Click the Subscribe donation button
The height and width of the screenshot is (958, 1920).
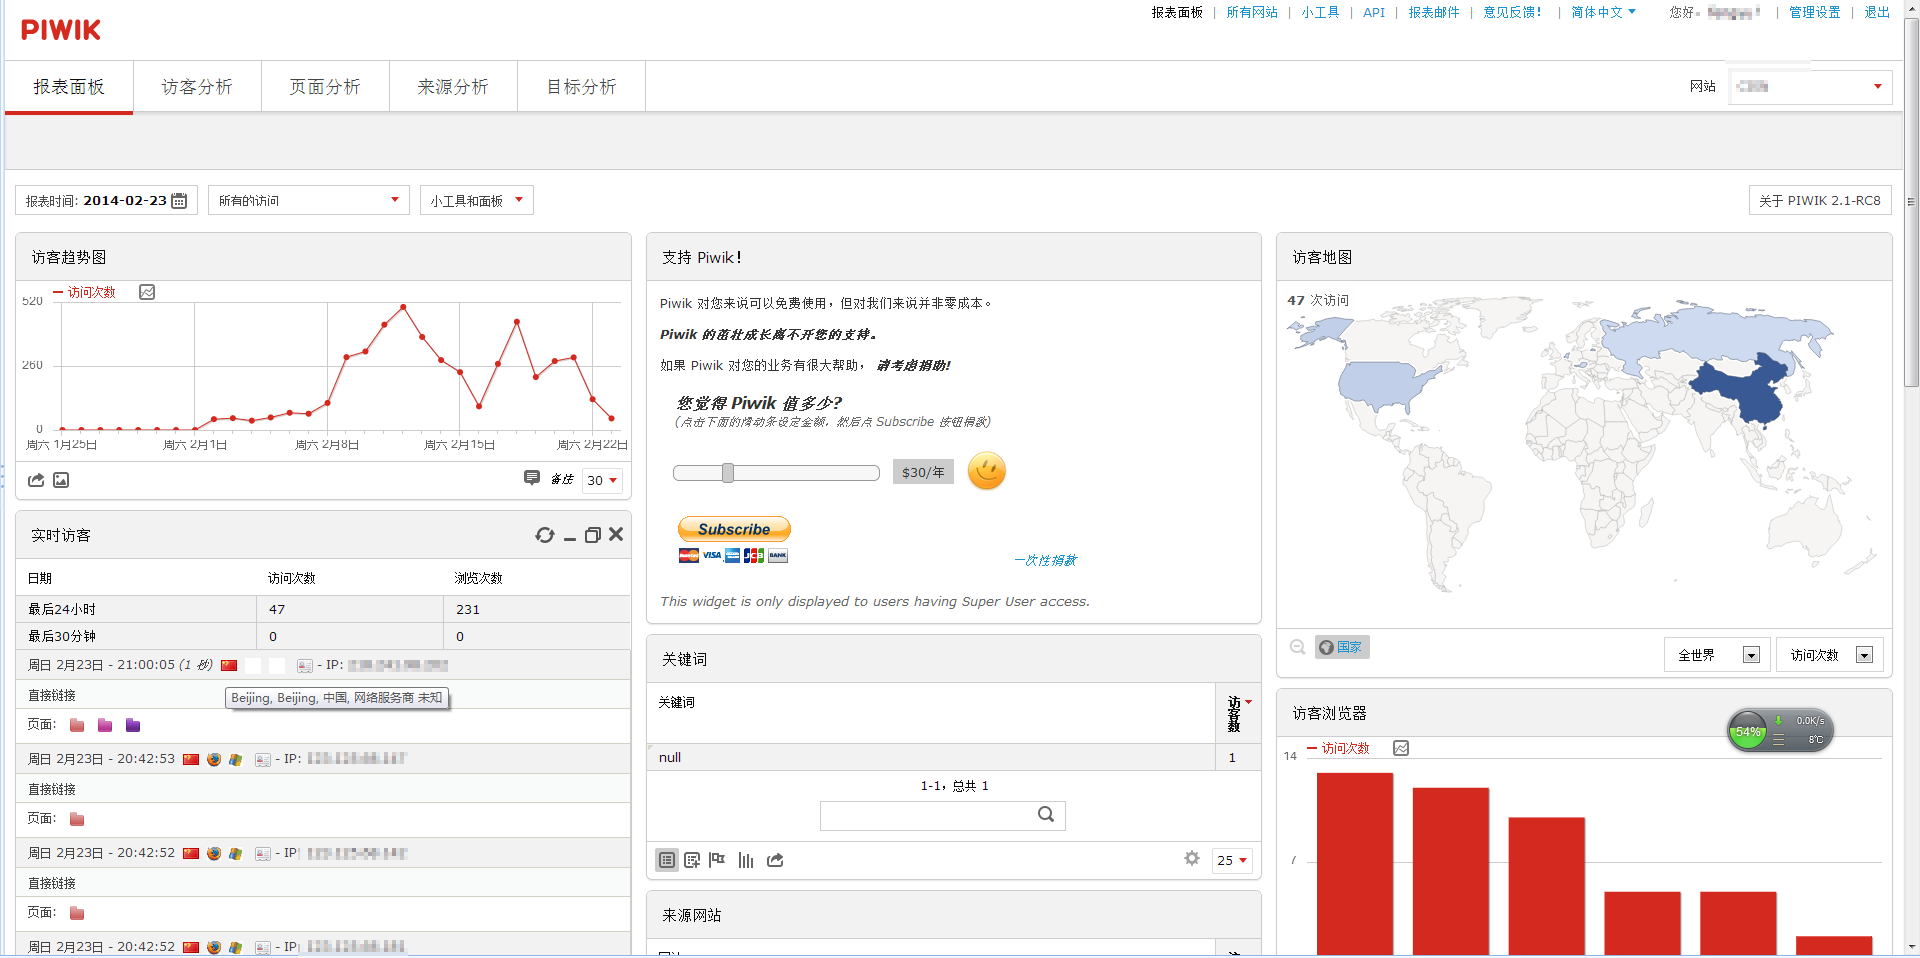(734, 529)
